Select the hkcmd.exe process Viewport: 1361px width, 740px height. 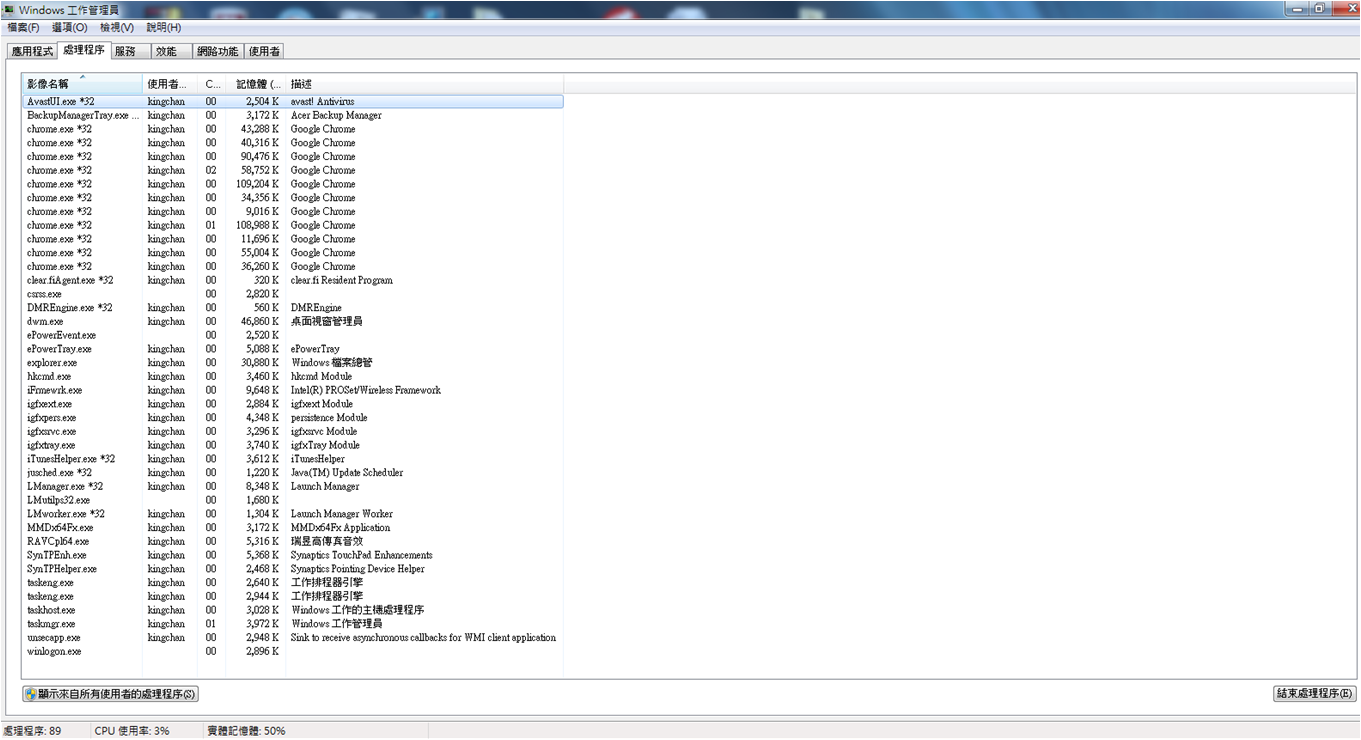(293, 376)
